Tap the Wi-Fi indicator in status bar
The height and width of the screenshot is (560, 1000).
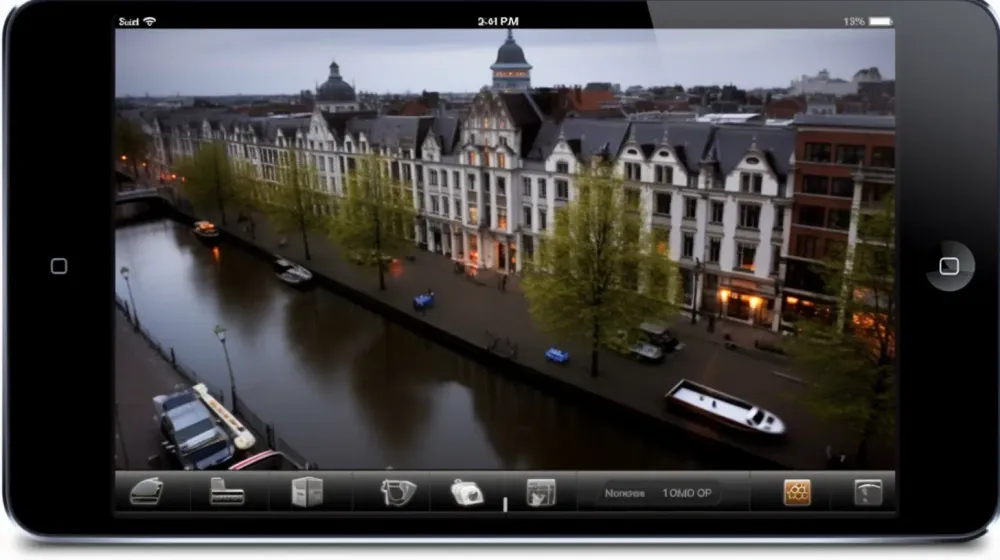point(150,22)
